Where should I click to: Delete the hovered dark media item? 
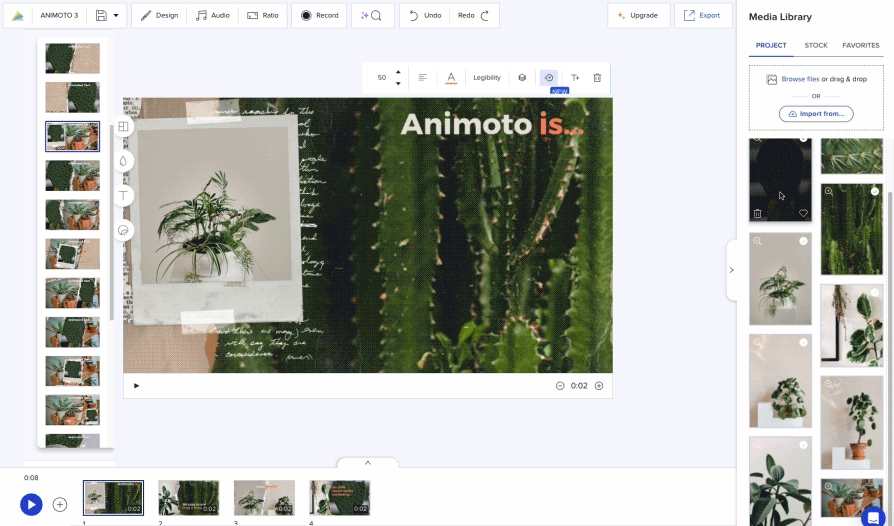tap(757, 214)
